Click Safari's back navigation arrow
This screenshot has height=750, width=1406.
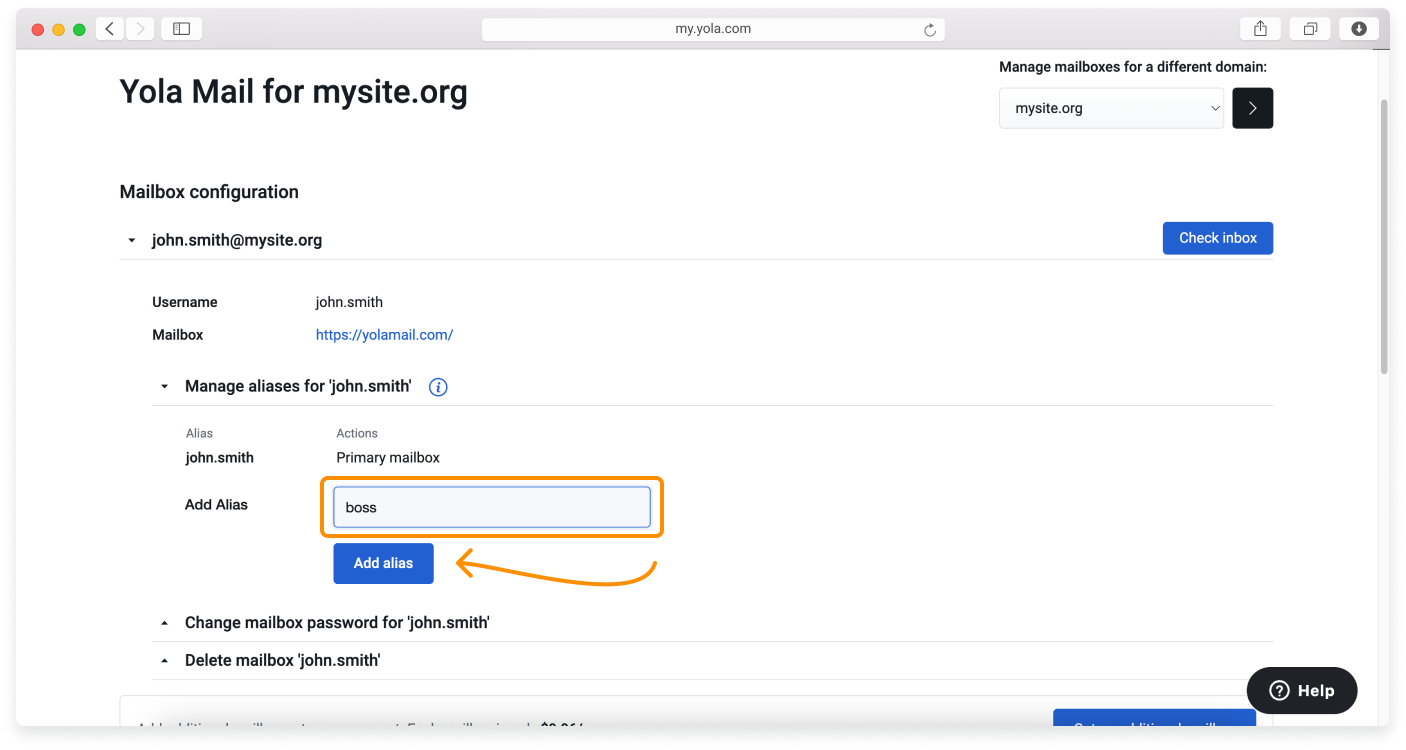click(109, 28)
